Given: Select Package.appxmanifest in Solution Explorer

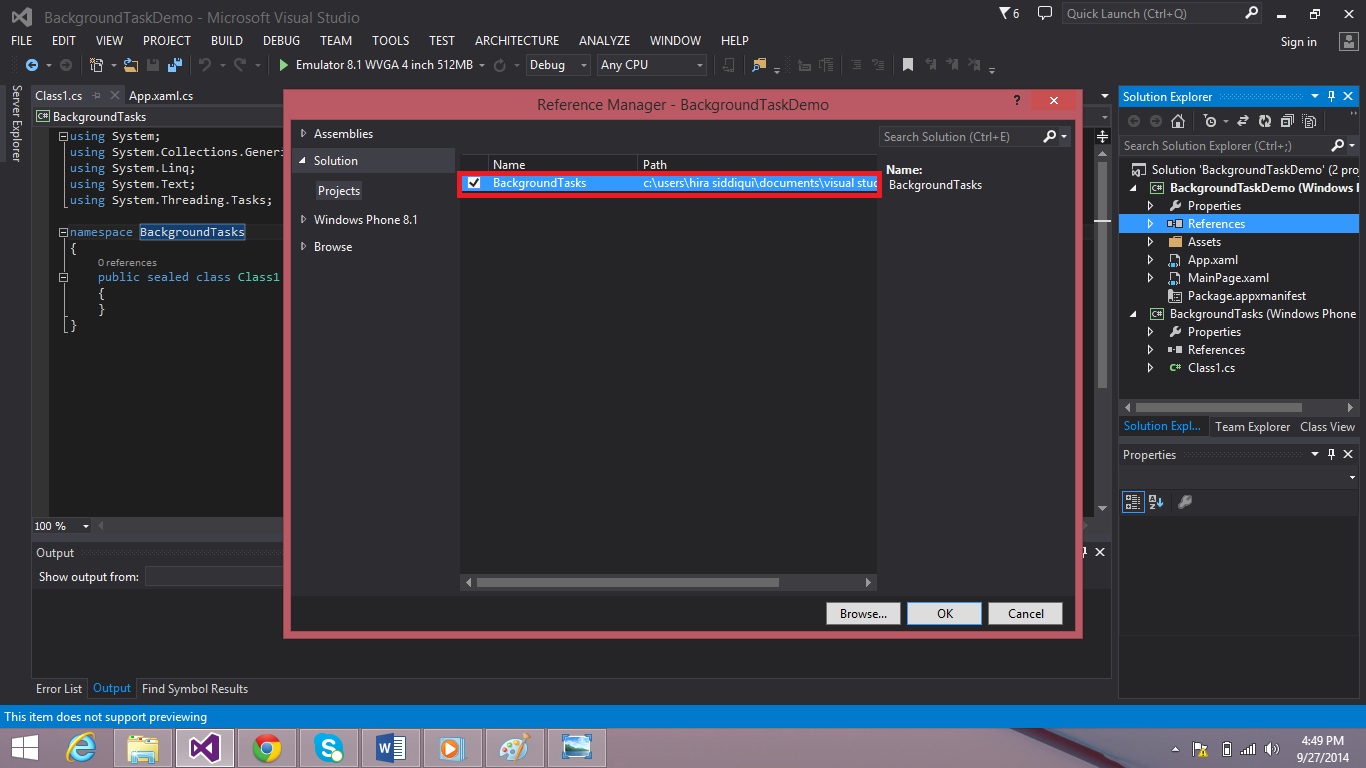Looking at the screenshot, I should 1247,296.
